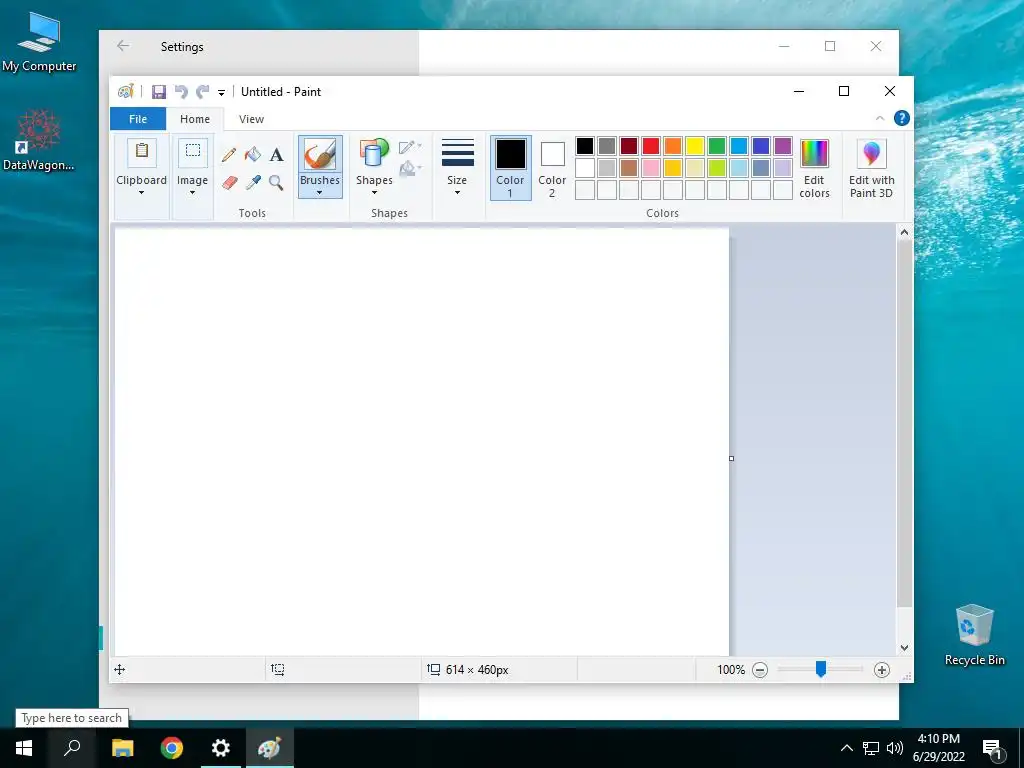Screen dimensions: 1024x768
Task: Open the Shapes gallery icon
Action: (374, 154)
